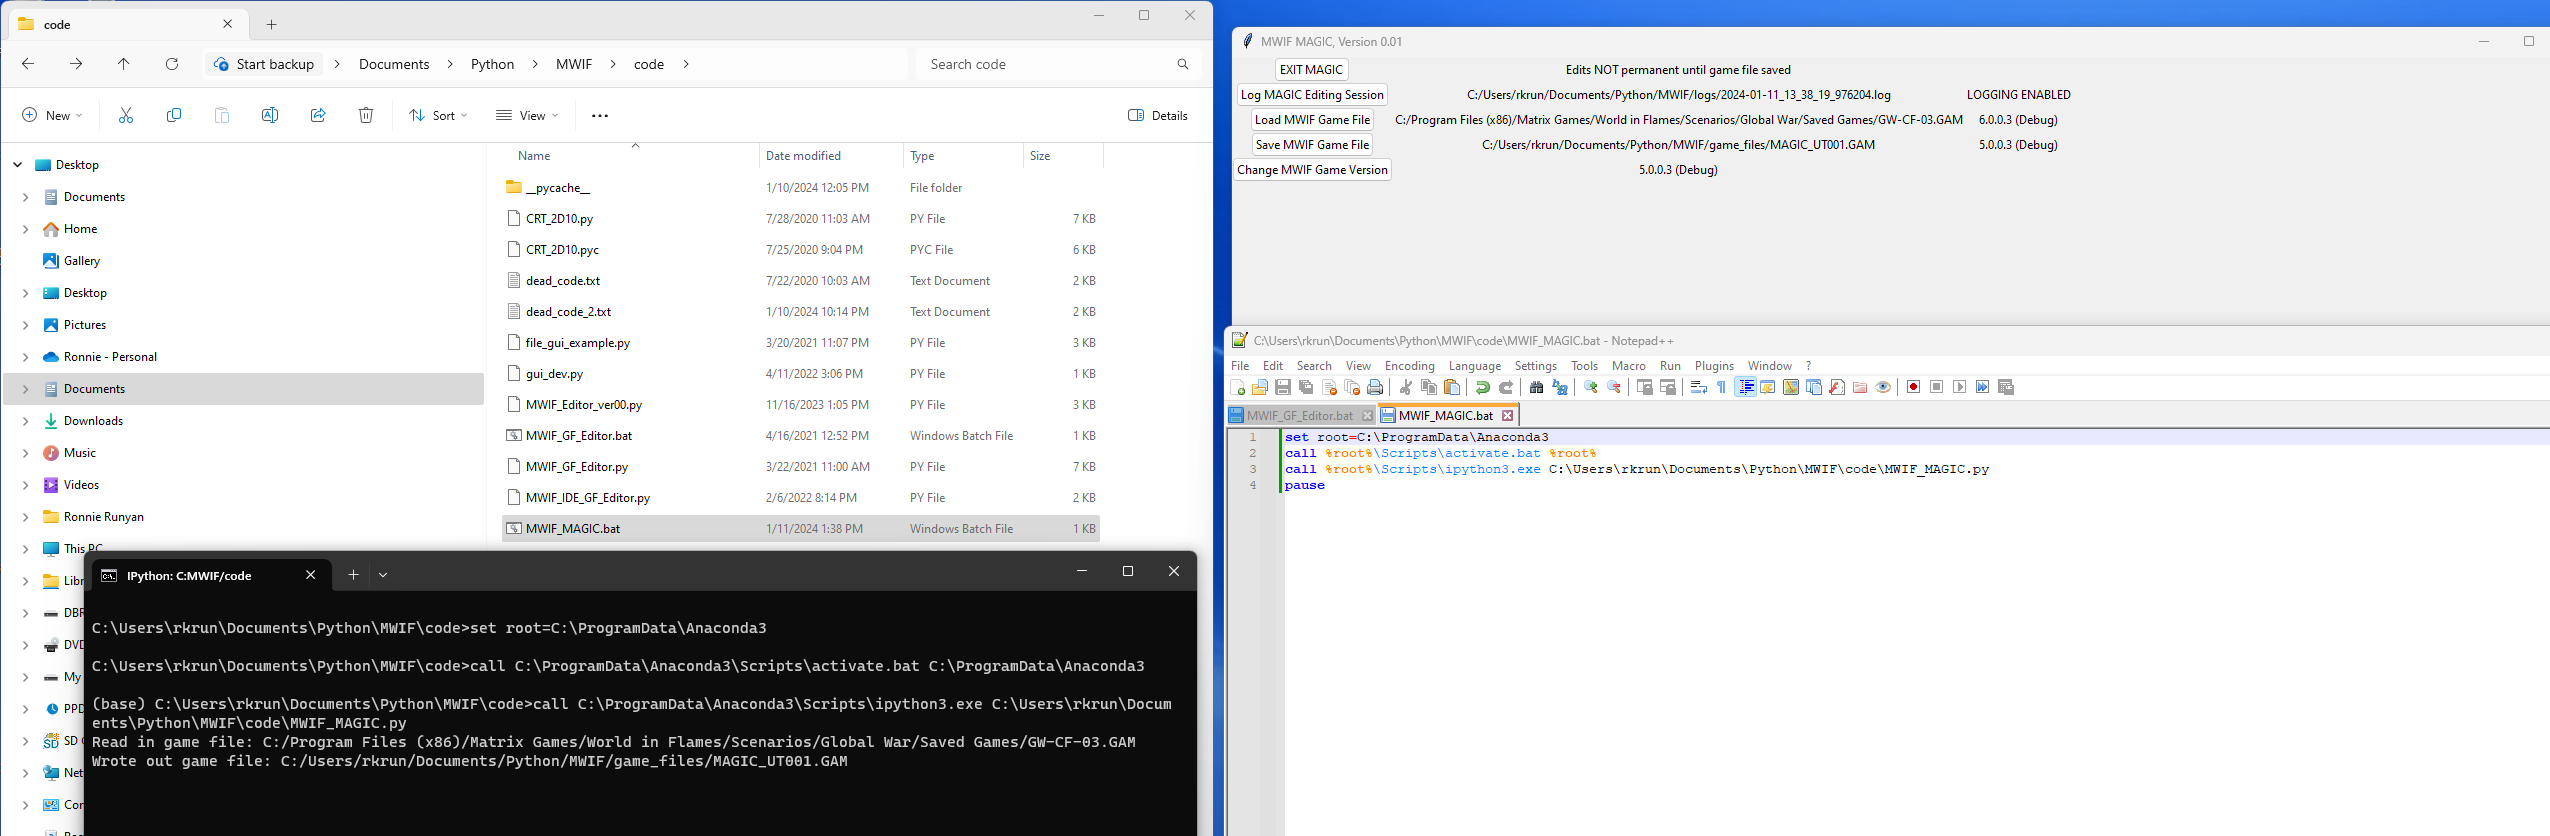Screen dimensions: 2550x836
Task: Click Log MAGIC Editing Session button
Action: 1312,95
